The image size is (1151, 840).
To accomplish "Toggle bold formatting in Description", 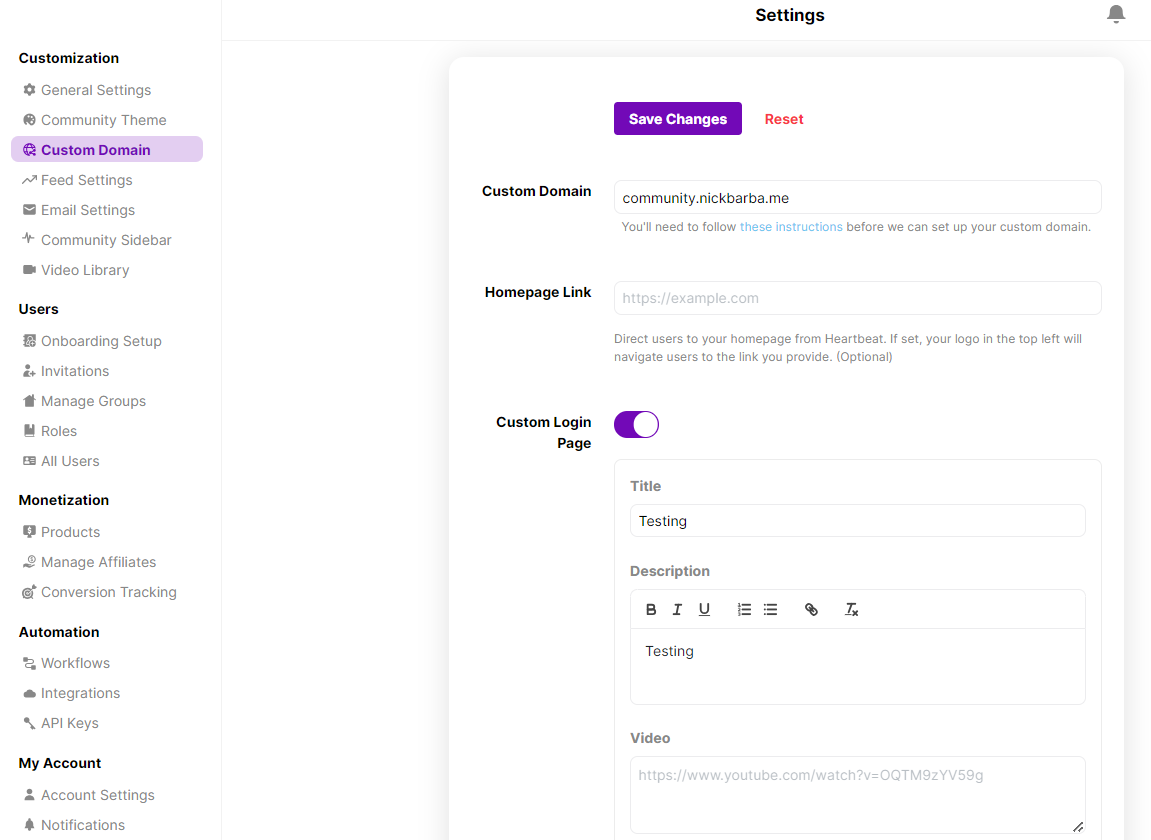I will (651, 609).
